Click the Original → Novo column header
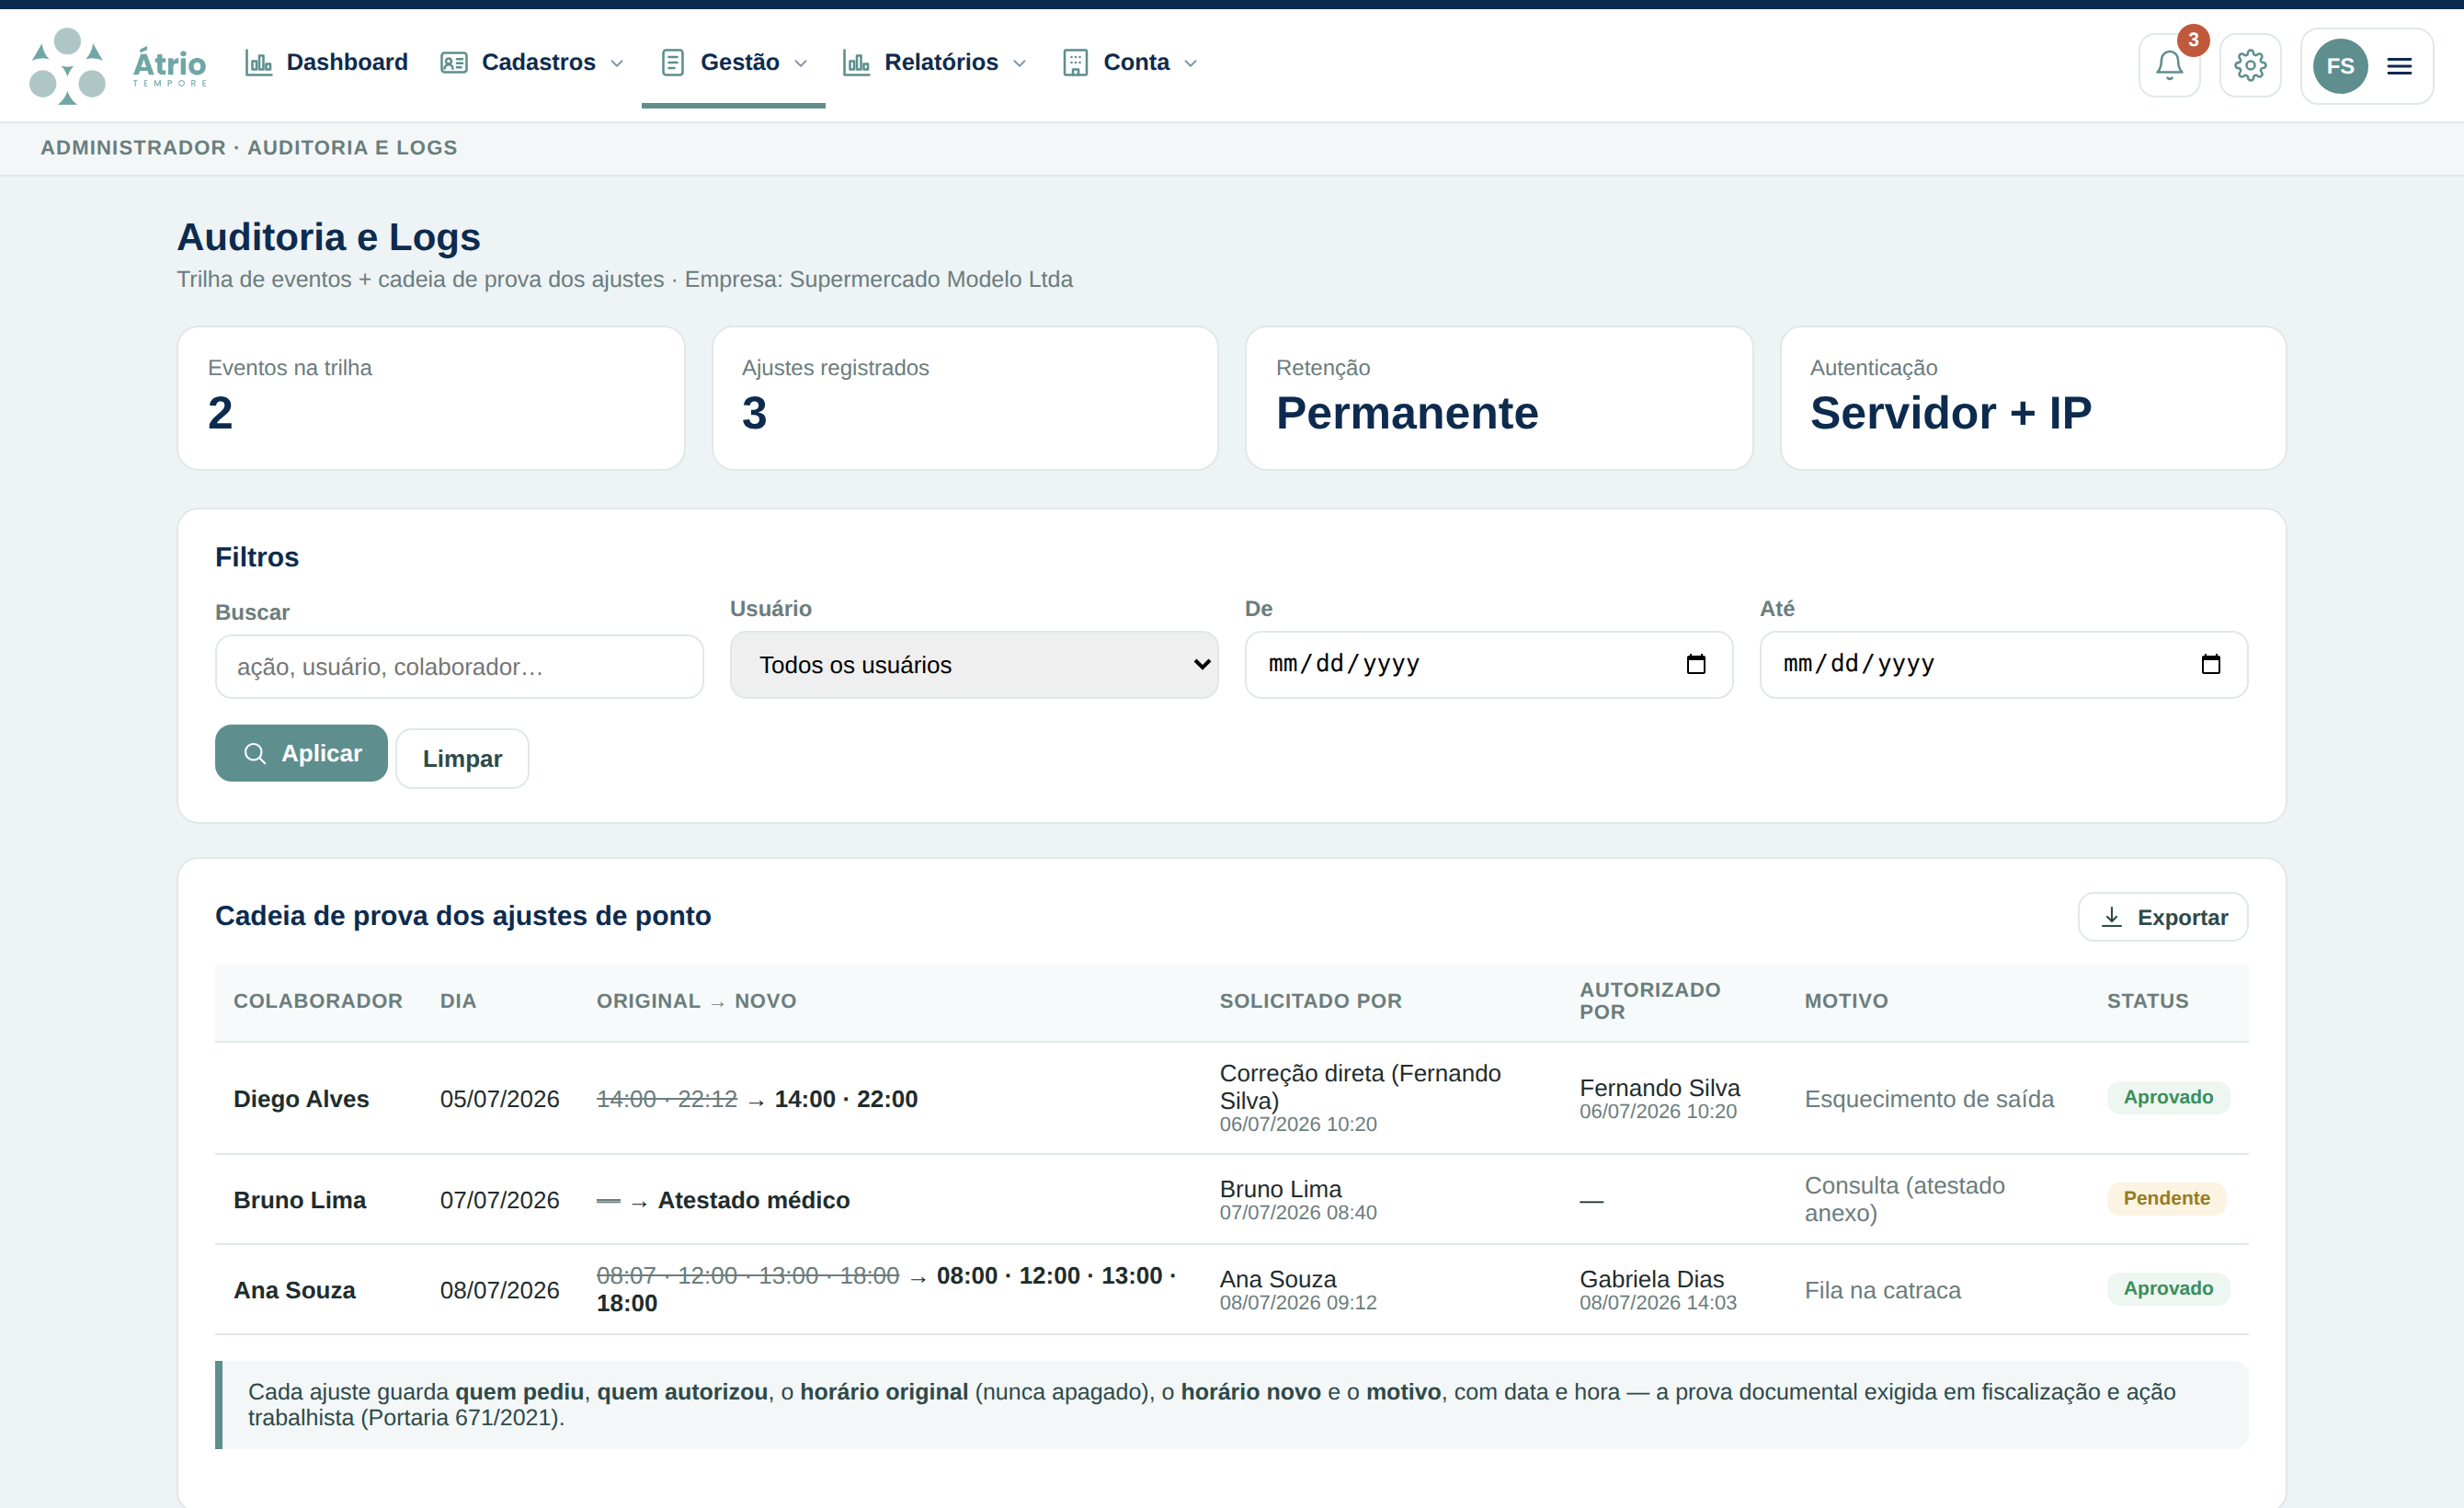Viewport: 2464px width, 1508px height. [696, 1001]
